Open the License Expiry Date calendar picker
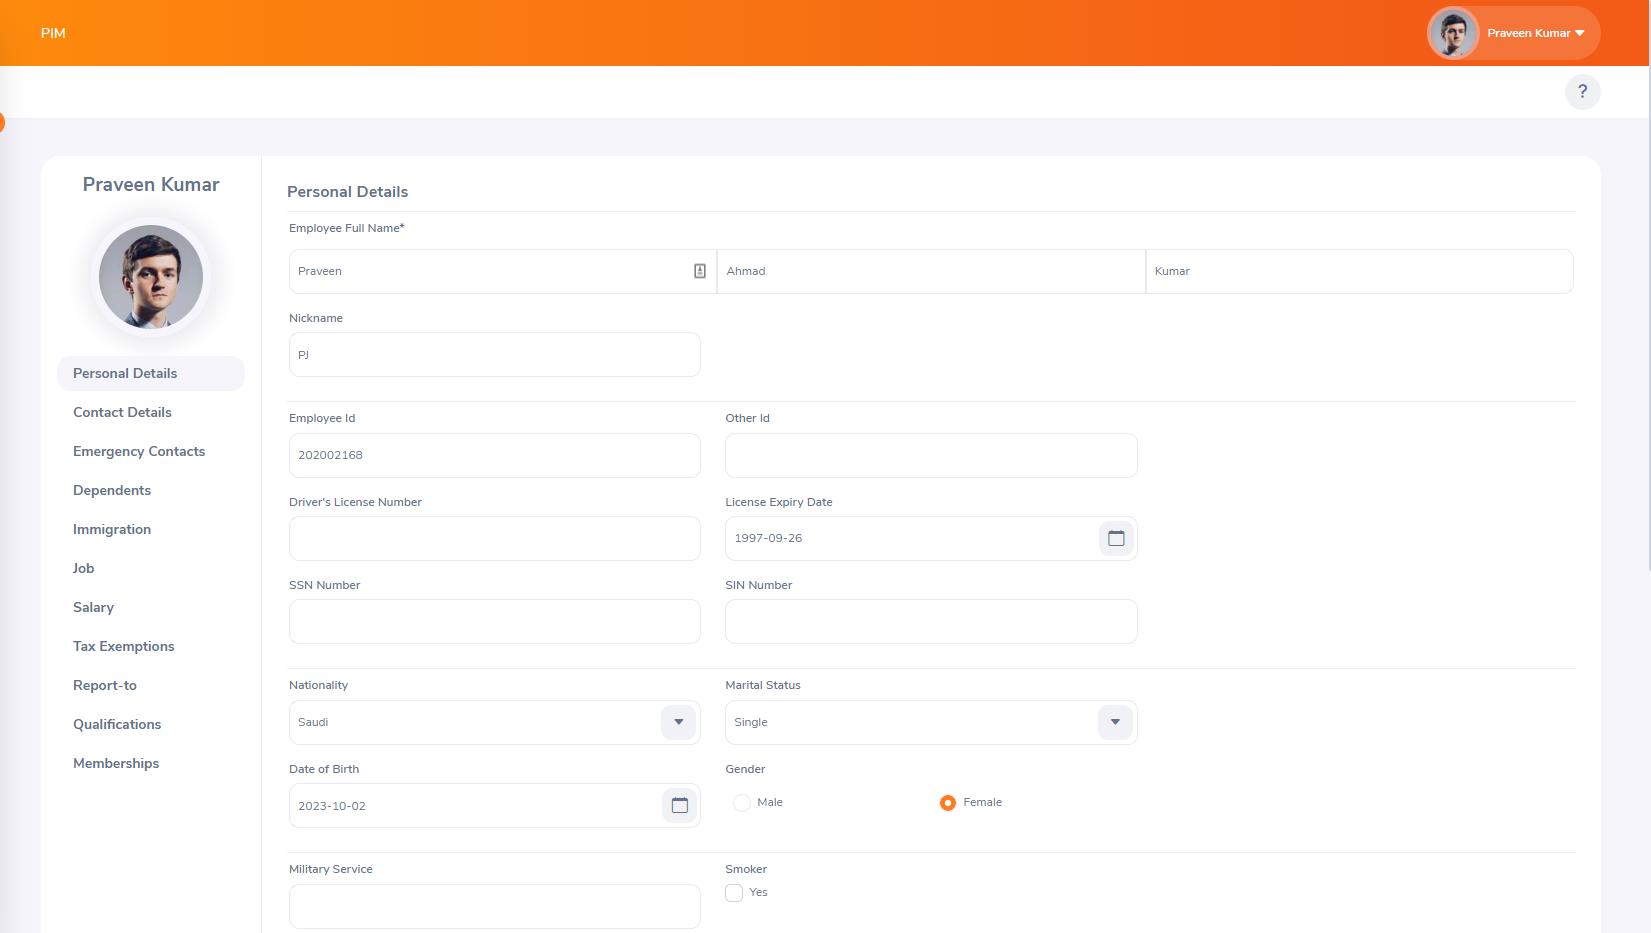The width and height of the screenshot is (1651, 933). pyautogui.click(x=1114, y=537)
